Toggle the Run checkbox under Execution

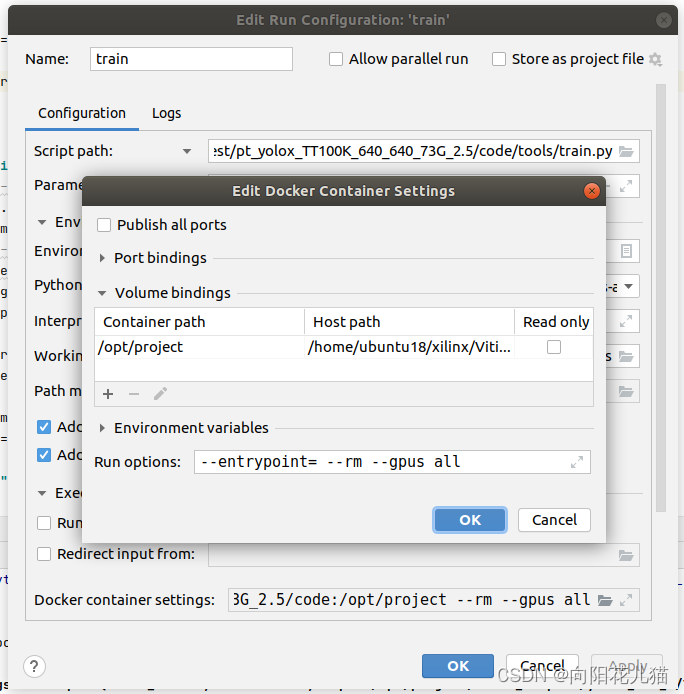point(44,523)
